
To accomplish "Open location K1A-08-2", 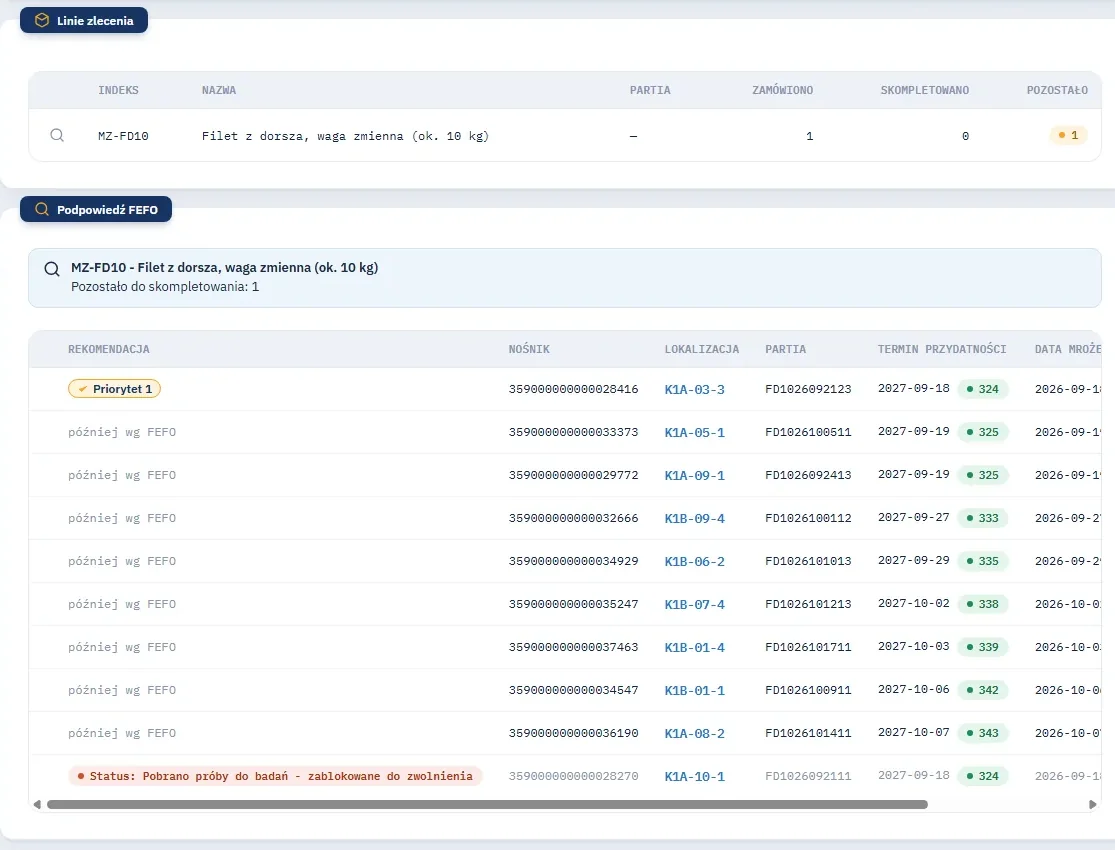I will pyautogui.click(x=695, y=733).
